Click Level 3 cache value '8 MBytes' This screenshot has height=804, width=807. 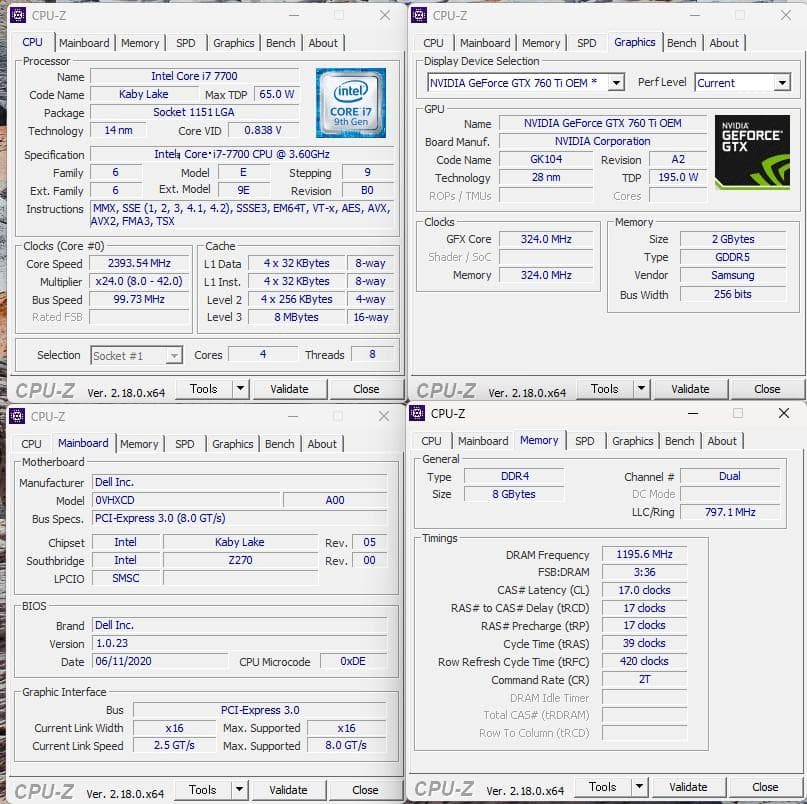[296, 317]
